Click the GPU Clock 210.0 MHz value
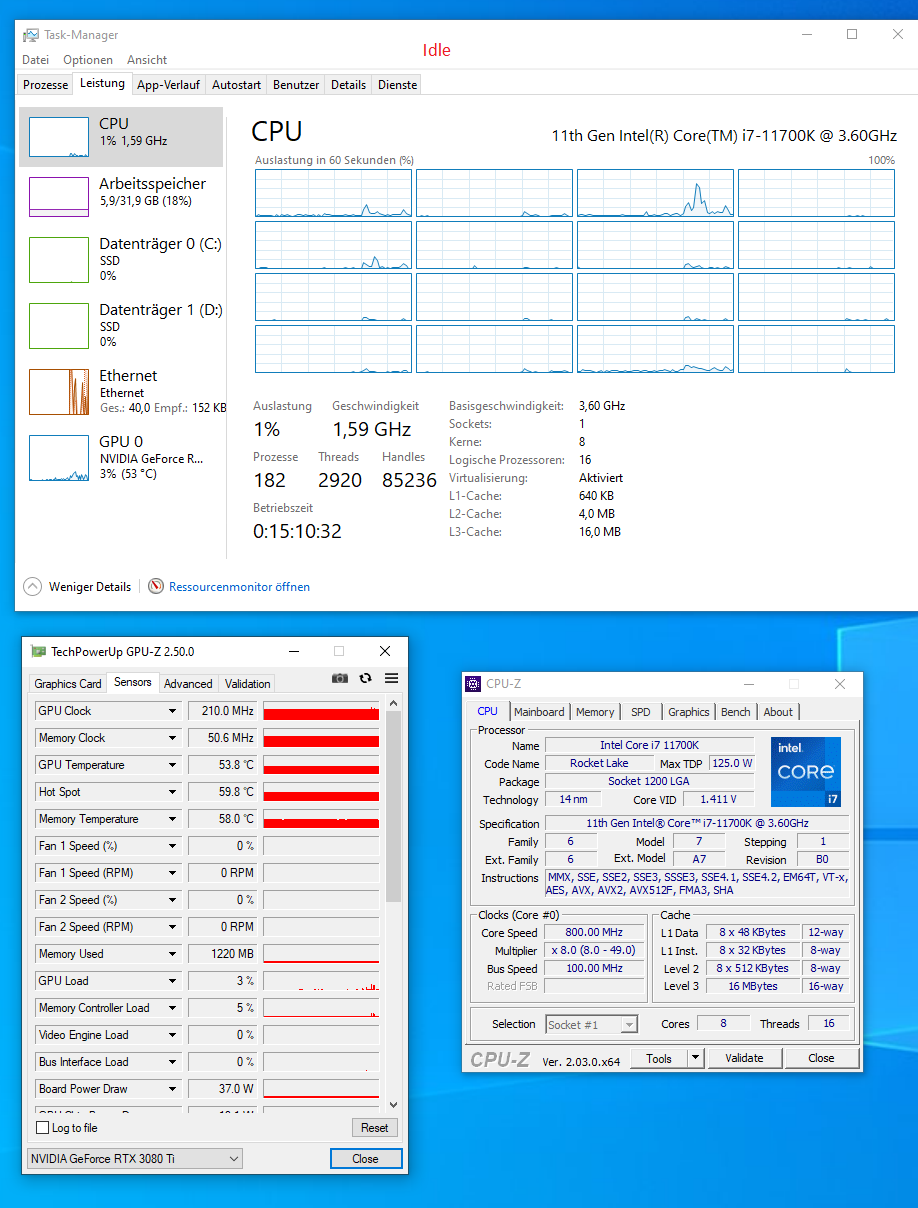The width and height of the screenshot is (918, 1208). click(223, 711)
